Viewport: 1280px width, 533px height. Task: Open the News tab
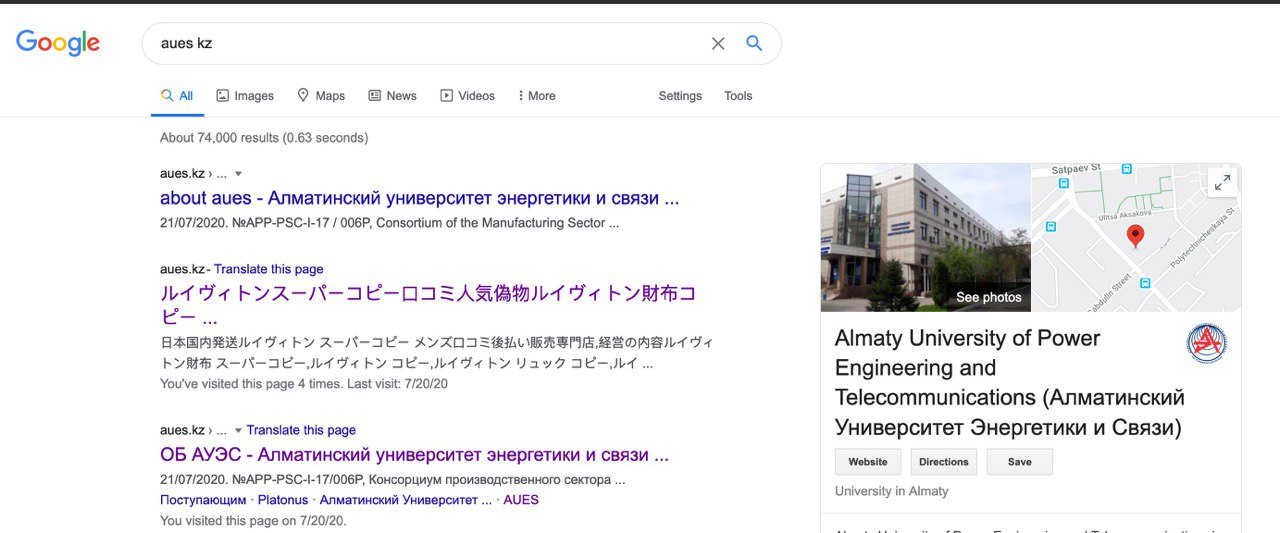point(392,96)
